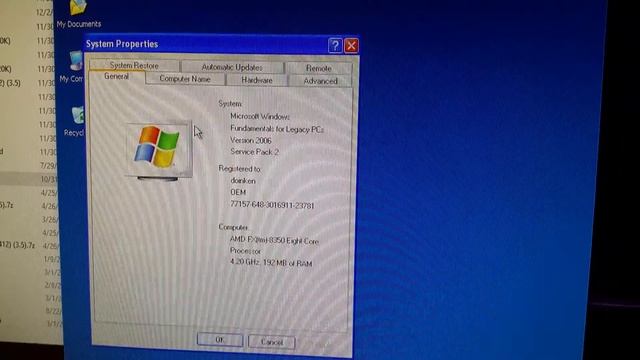Select the Recycle Bin desktop icon

click(x=74, y=122)
